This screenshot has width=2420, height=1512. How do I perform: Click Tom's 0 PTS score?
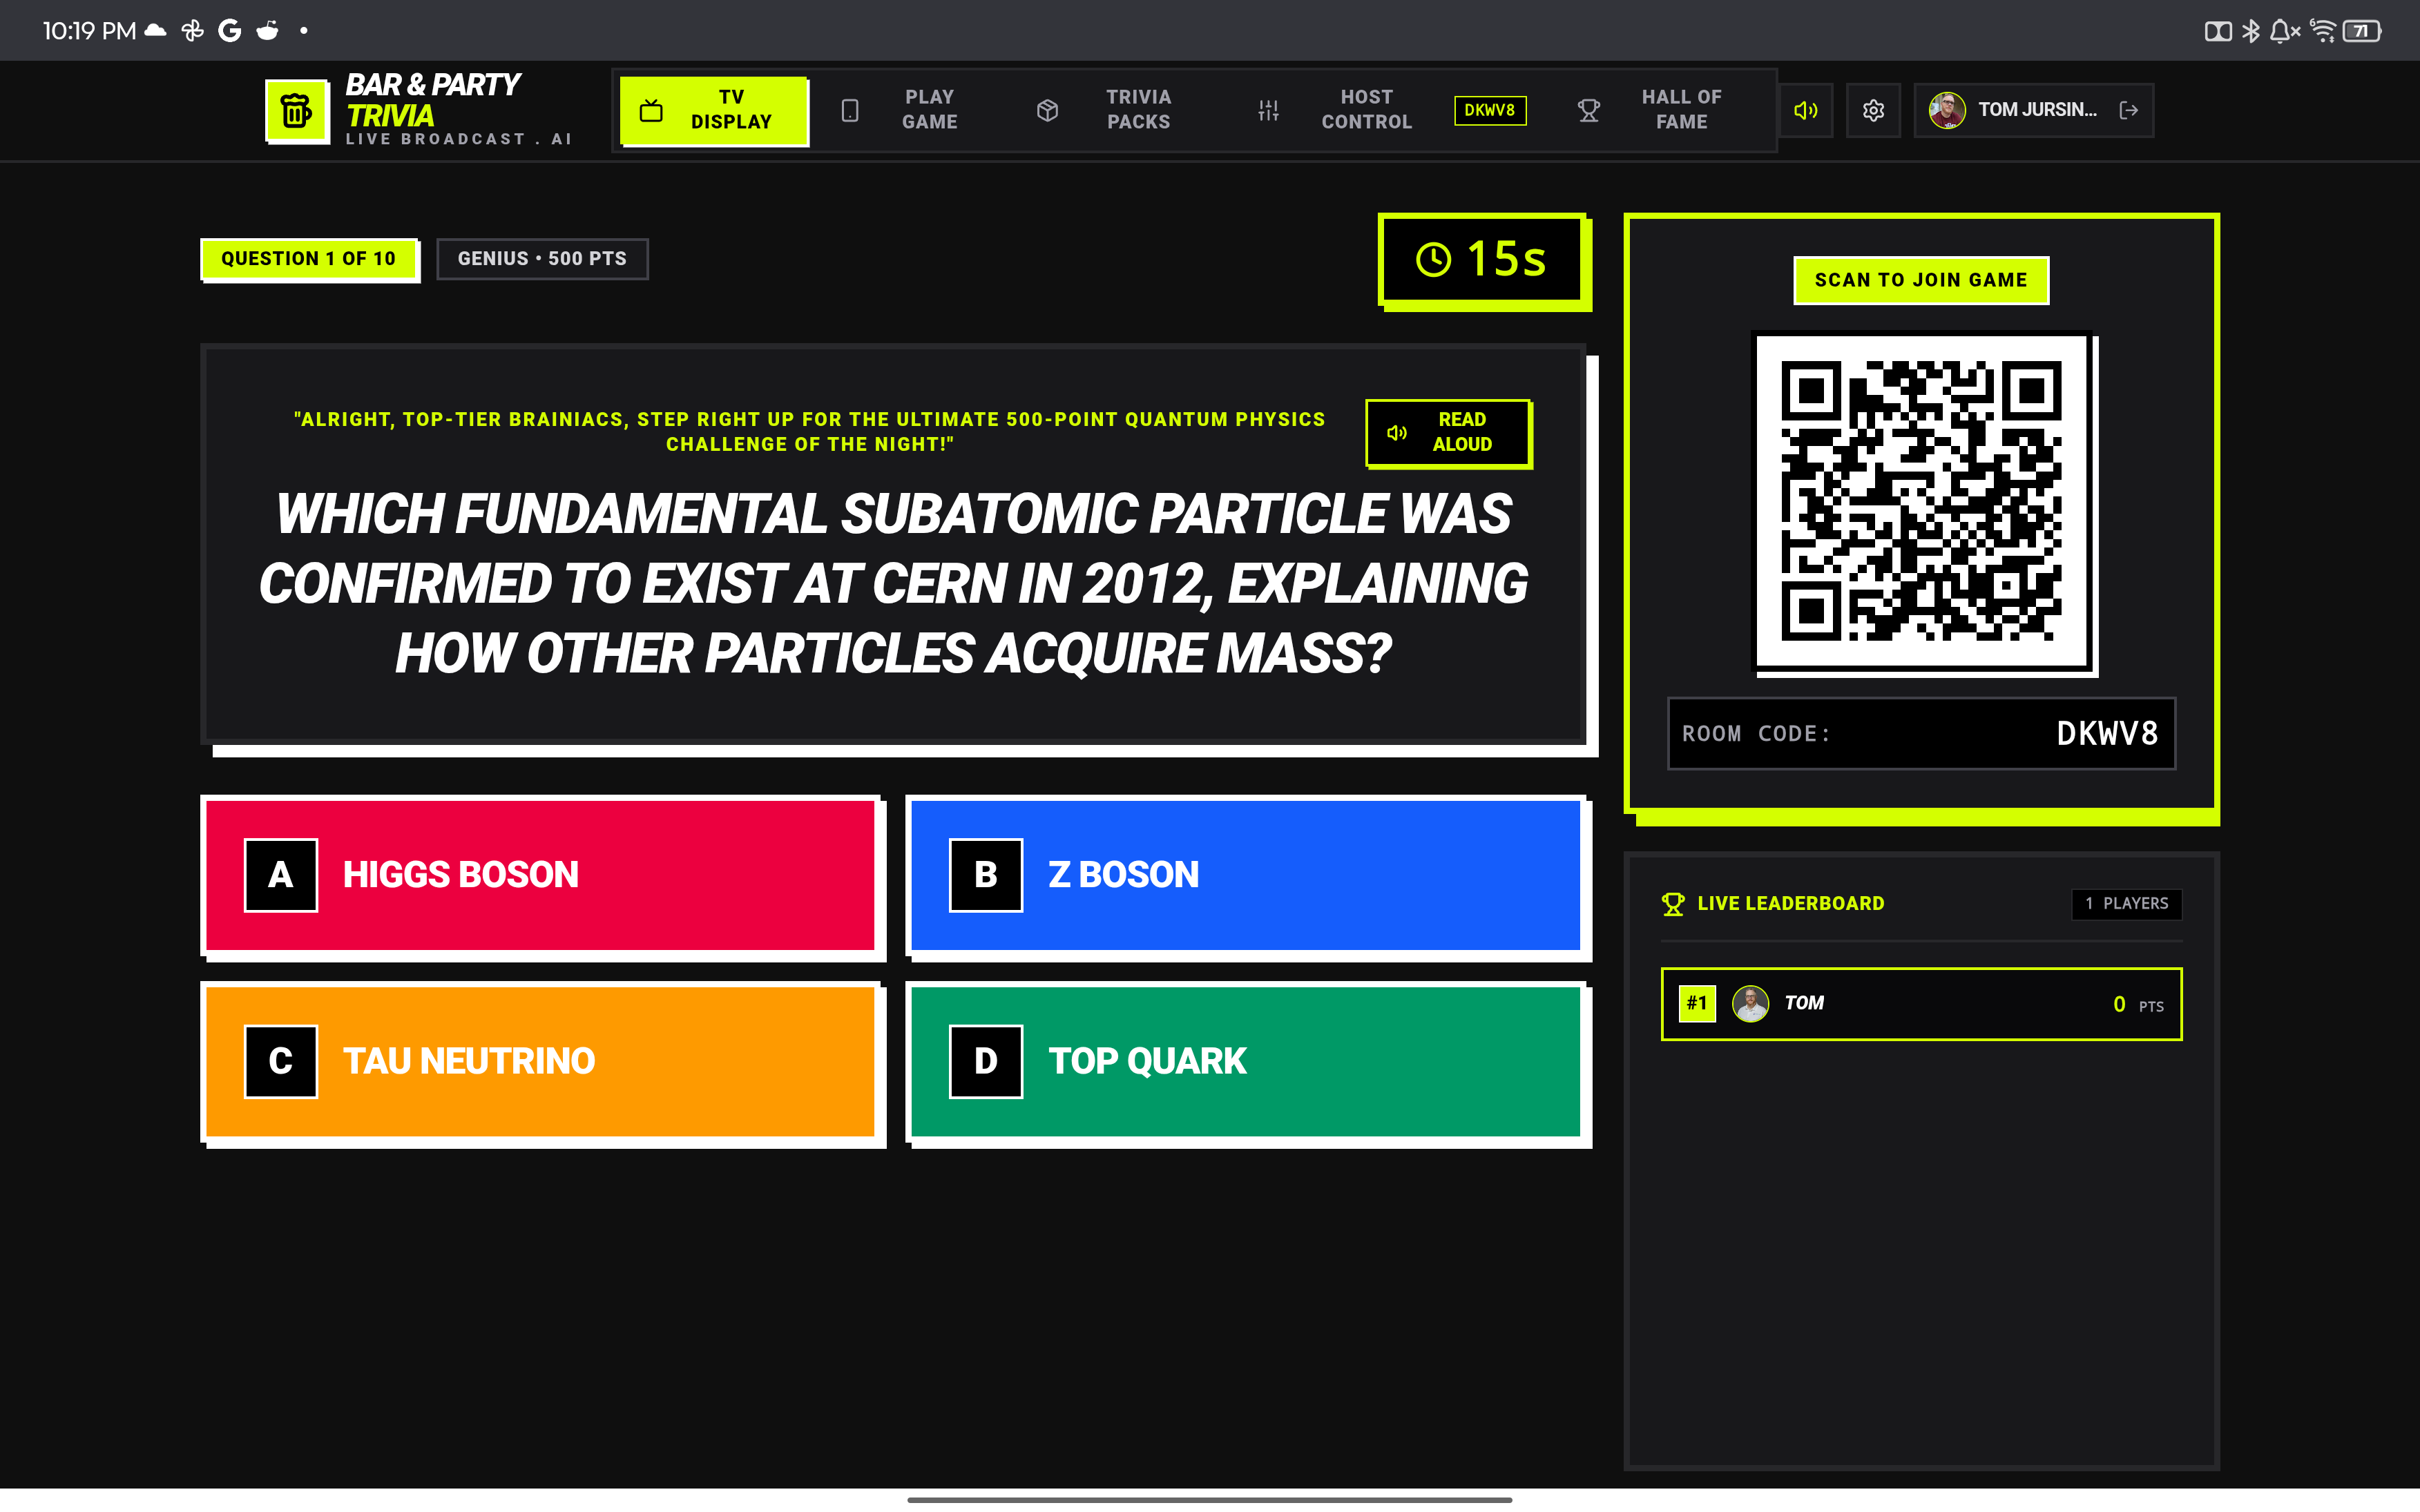tap(2138, 1005)
